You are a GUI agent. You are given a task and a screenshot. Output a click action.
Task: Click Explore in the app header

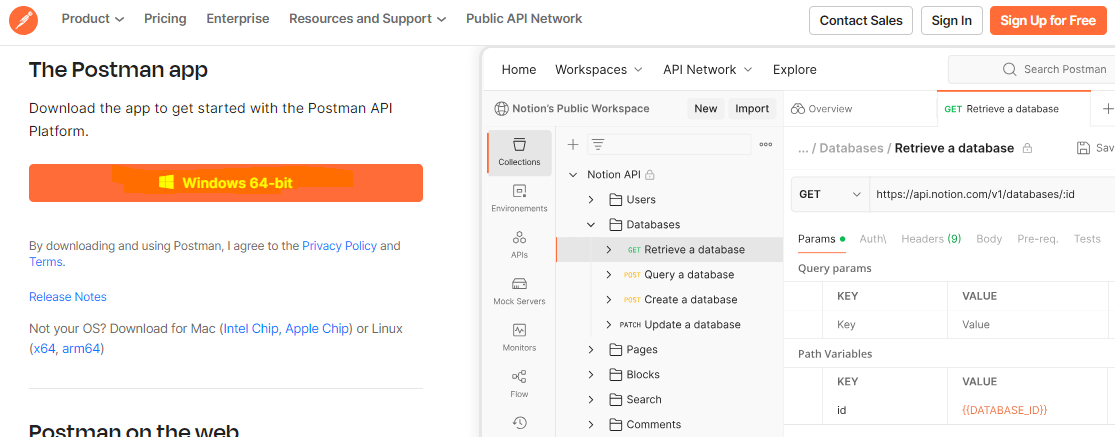794,70
